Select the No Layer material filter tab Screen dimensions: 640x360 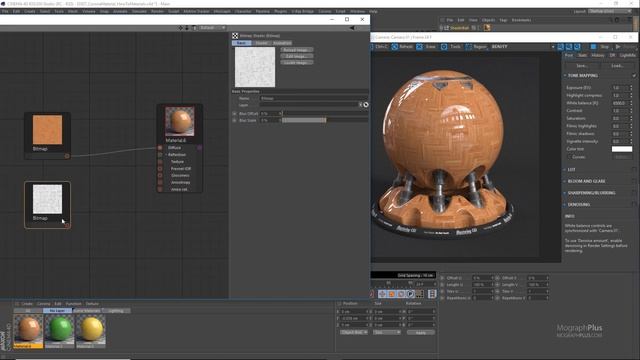(57, 311)
